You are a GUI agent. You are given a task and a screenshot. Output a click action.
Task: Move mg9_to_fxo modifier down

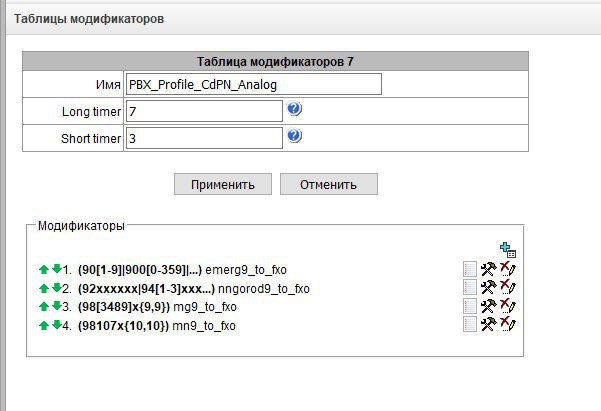(57, 306)
